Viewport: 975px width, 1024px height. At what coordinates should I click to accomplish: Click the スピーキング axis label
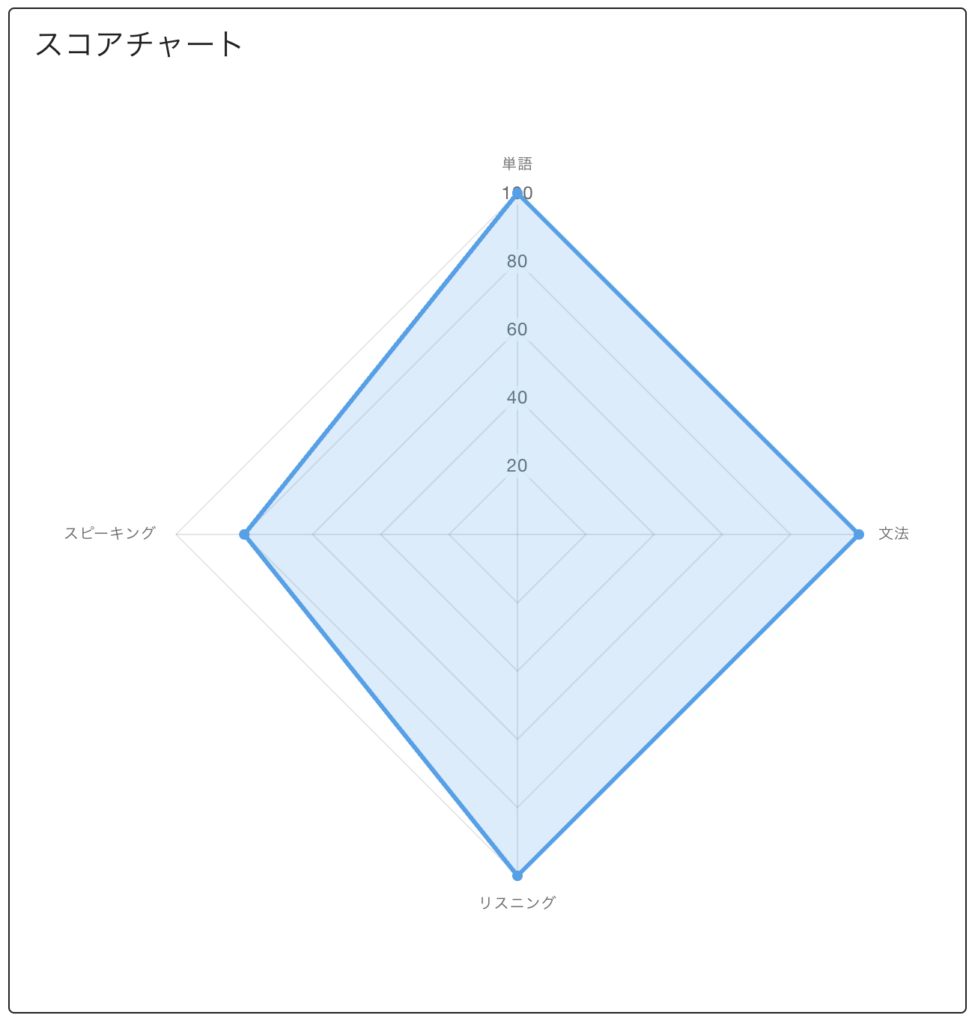point(110,534)
